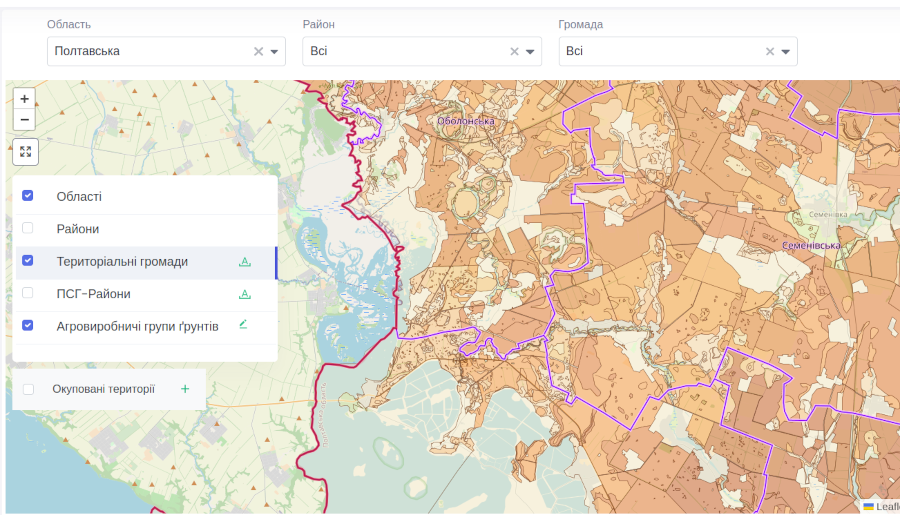The image size is (900, 515).
Task: Zoom out on the map
Action: coord(25,120)
